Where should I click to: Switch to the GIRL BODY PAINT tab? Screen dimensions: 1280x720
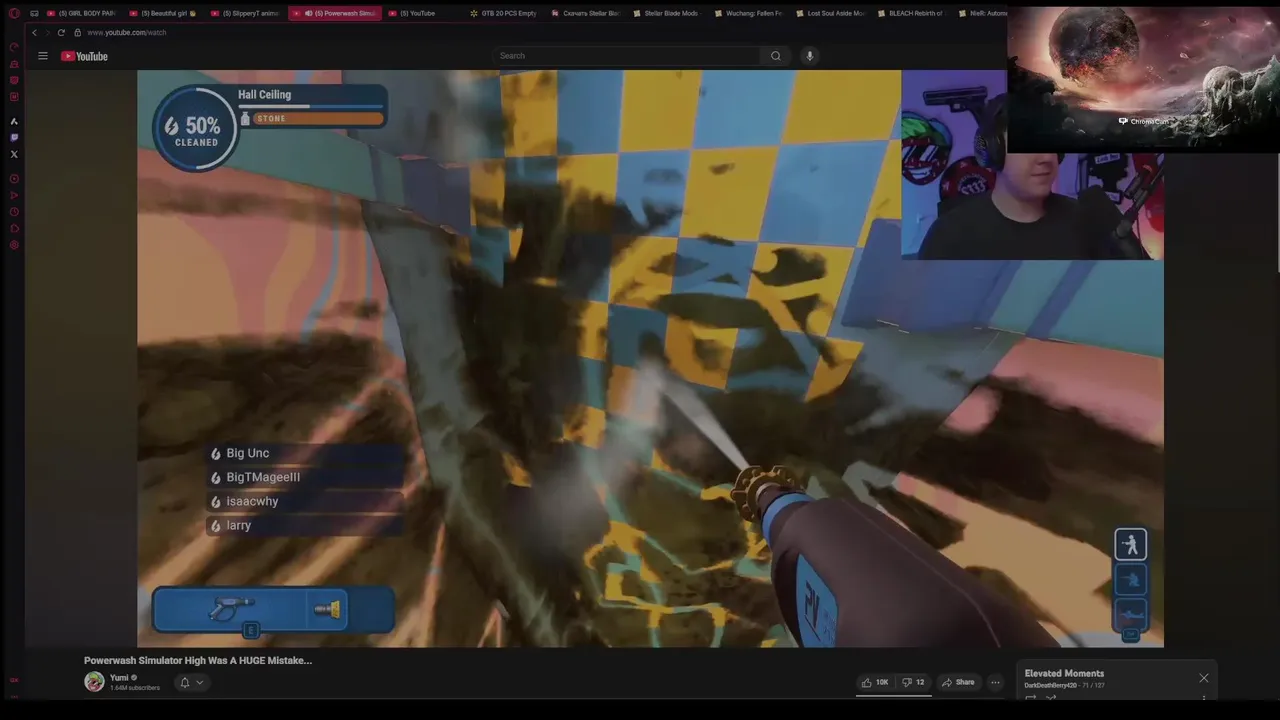click(82, 13)
